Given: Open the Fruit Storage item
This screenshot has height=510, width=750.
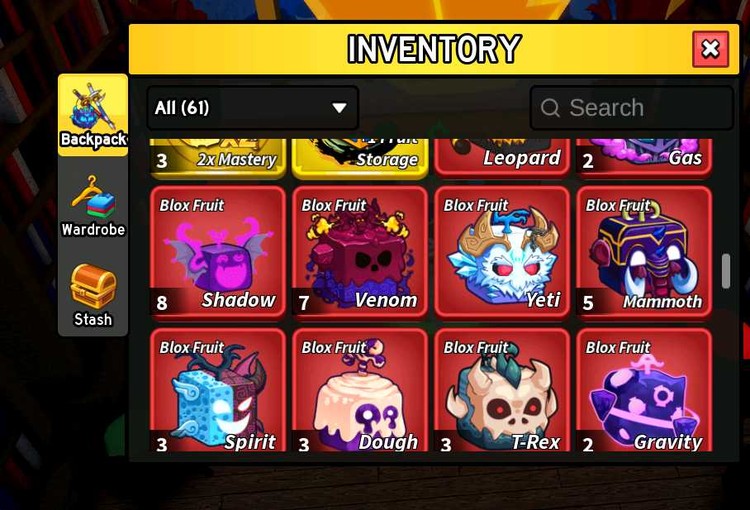Looking at the screenshot, I should coord(360,158).
